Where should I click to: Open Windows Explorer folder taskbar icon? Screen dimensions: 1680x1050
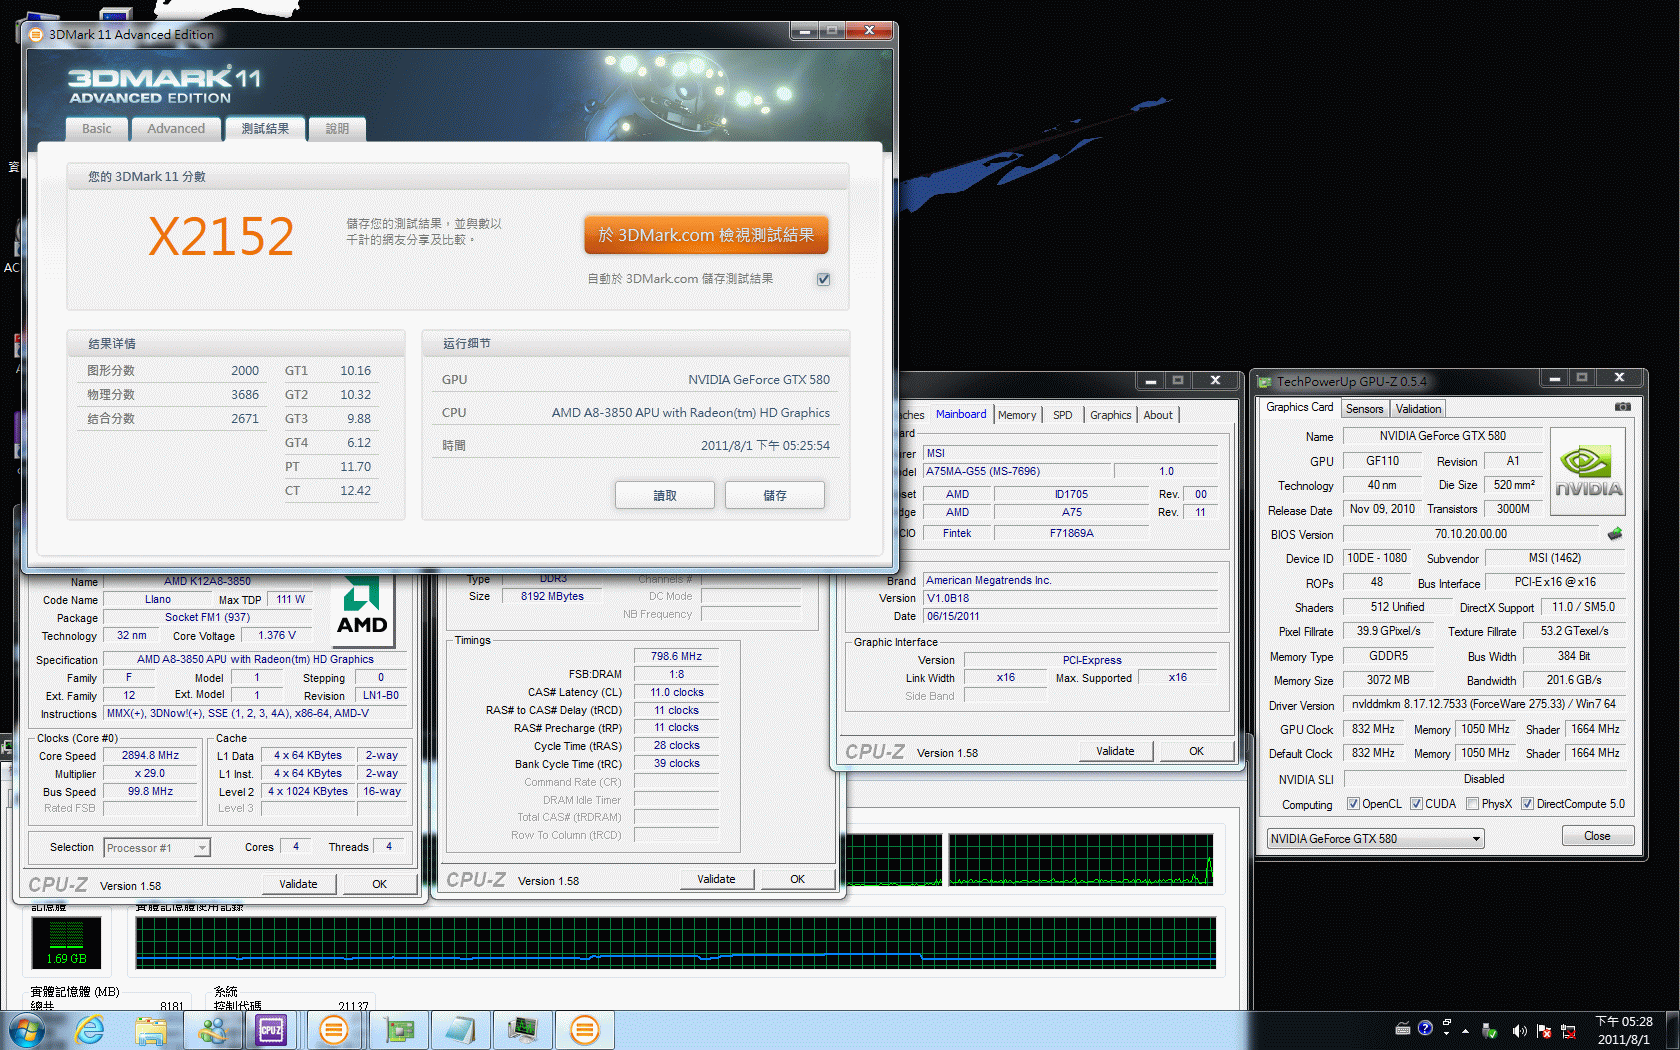[151, 1030]
